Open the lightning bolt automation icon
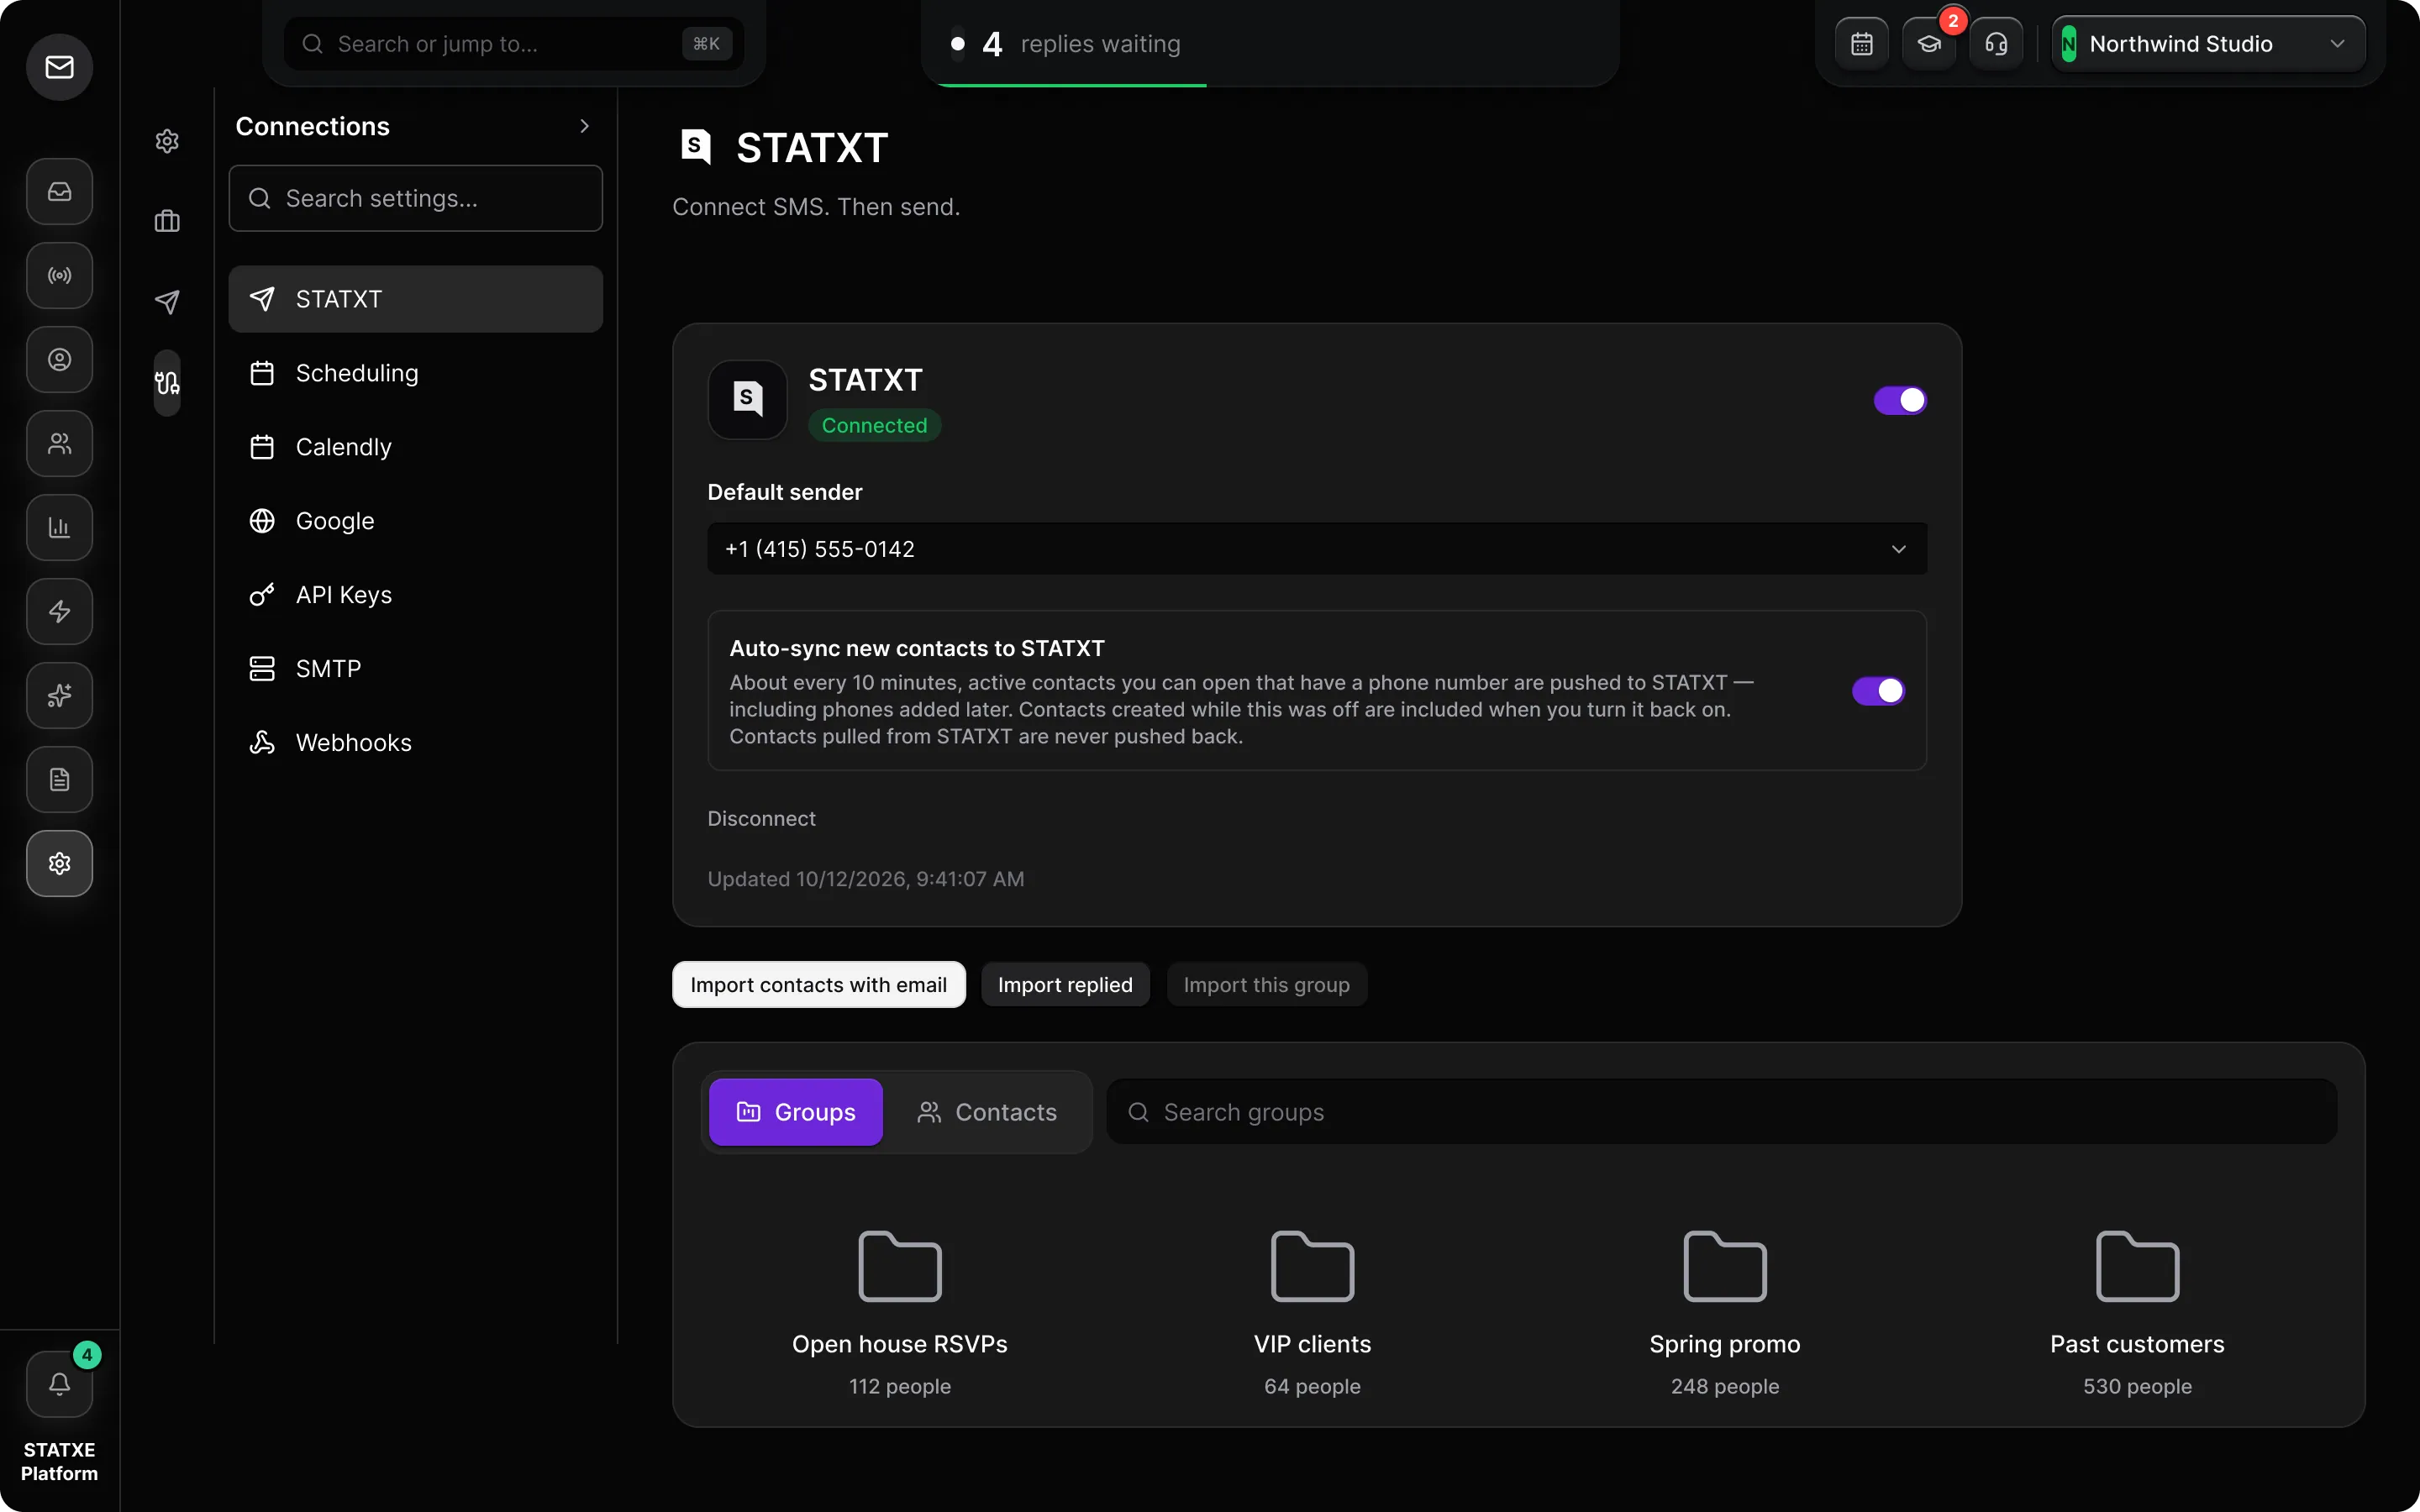 coord(59,611)
